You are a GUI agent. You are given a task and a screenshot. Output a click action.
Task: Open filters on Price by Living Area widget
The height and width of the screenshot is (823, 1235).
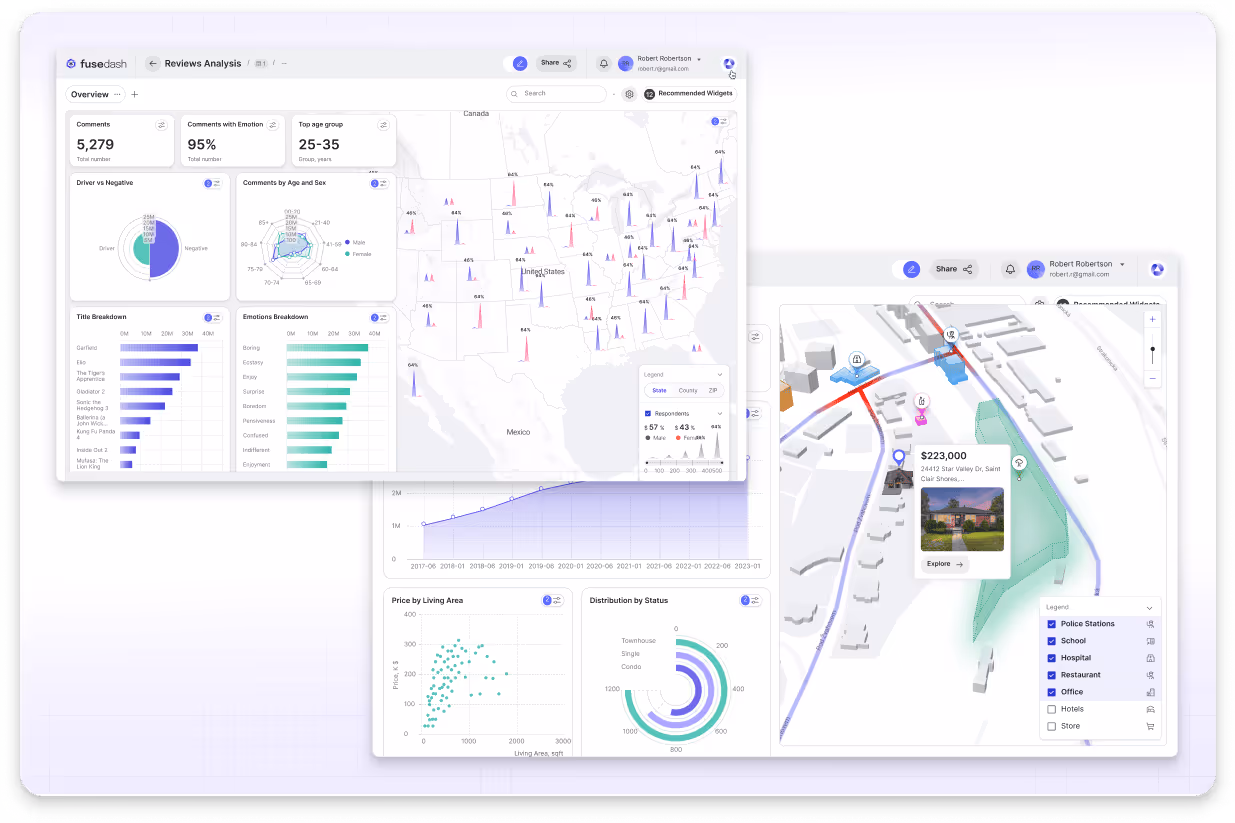point(553,601)
